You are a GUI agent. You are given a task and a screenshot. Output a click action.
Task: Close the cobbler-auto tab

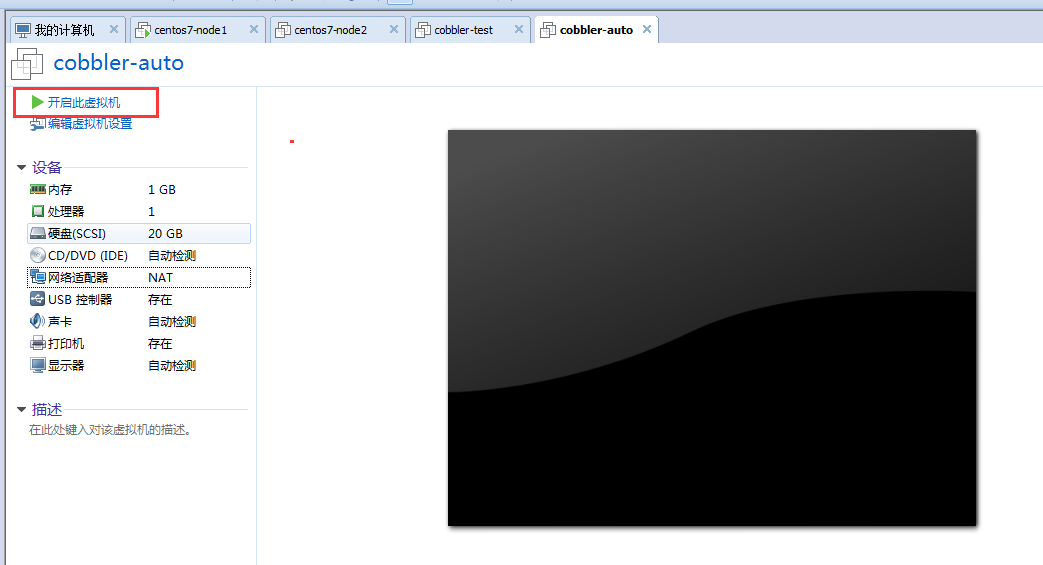(647, 29)
